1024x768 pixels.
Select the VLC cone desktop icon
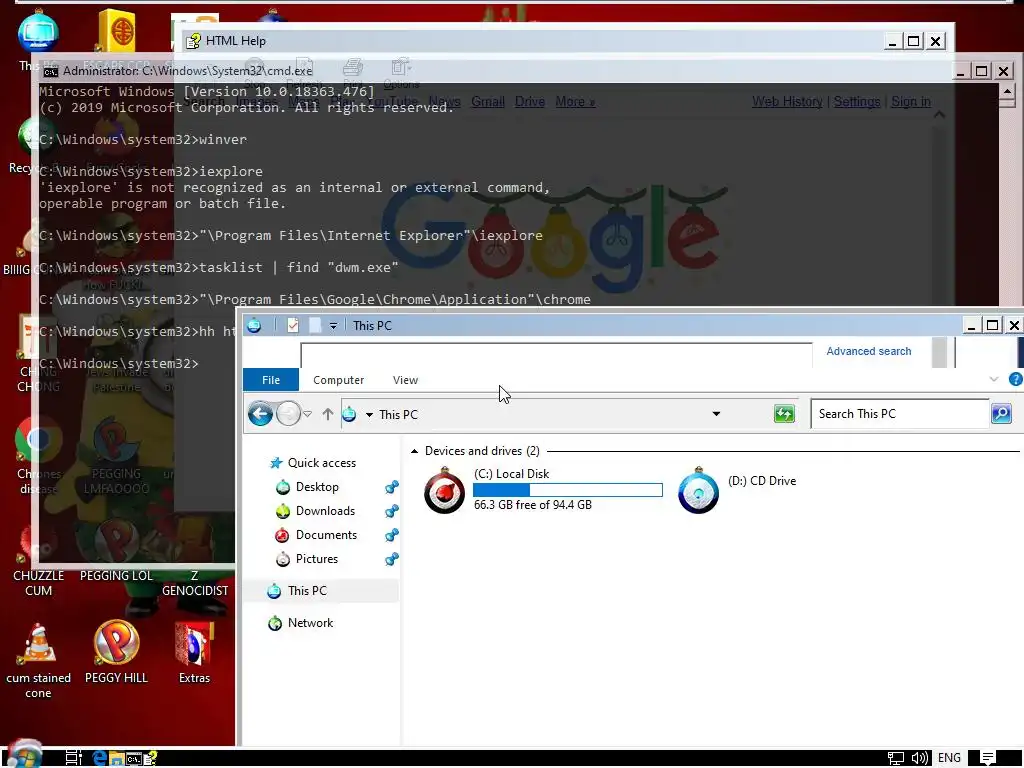coord(38,660)
